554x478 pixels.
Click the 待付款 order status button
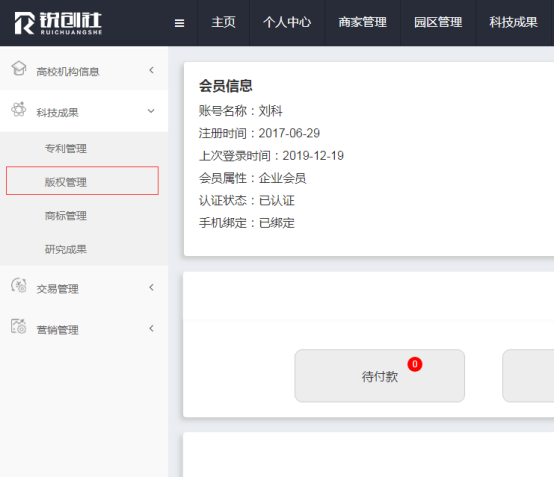coord(379,376)
